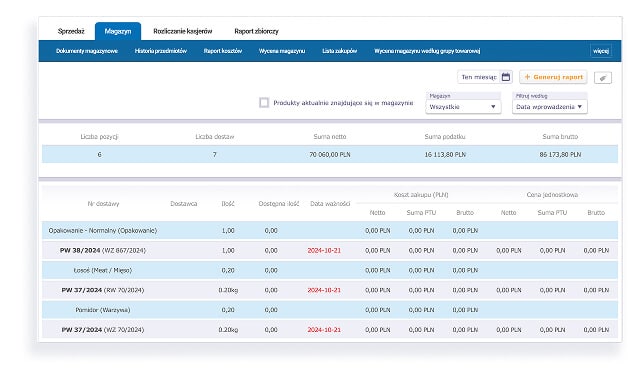Screen dimensions: 638x373
Task: Toggle the products currently in warehouse checkbox
Action: click(264, 103)
